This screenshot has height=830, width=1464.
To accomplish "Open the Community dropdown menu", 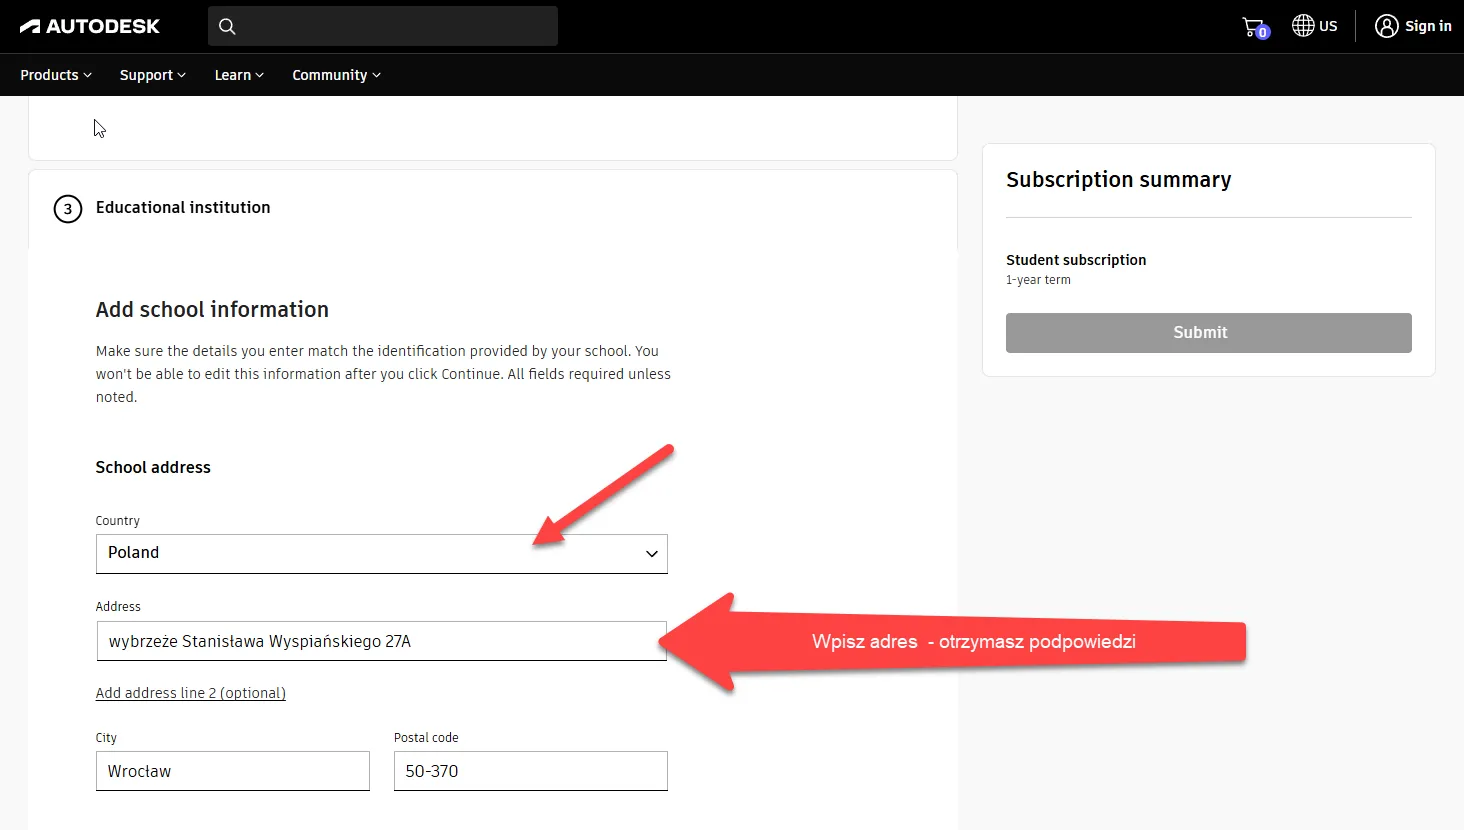I will [x=336, y=75].
